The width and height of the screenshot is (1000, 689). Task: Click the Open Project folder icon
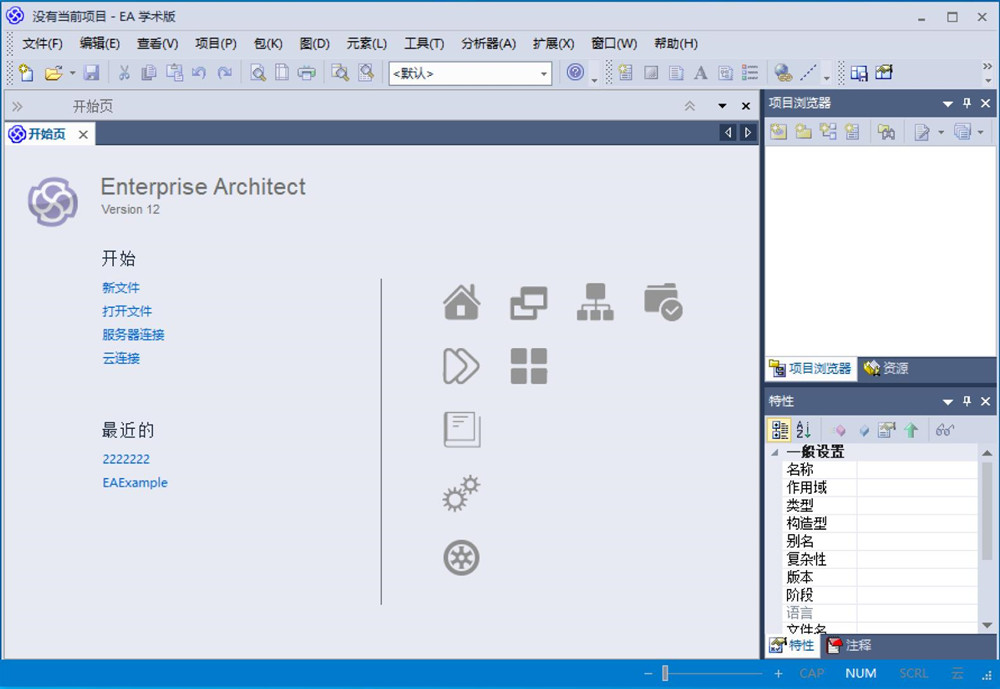click(54, 73)
